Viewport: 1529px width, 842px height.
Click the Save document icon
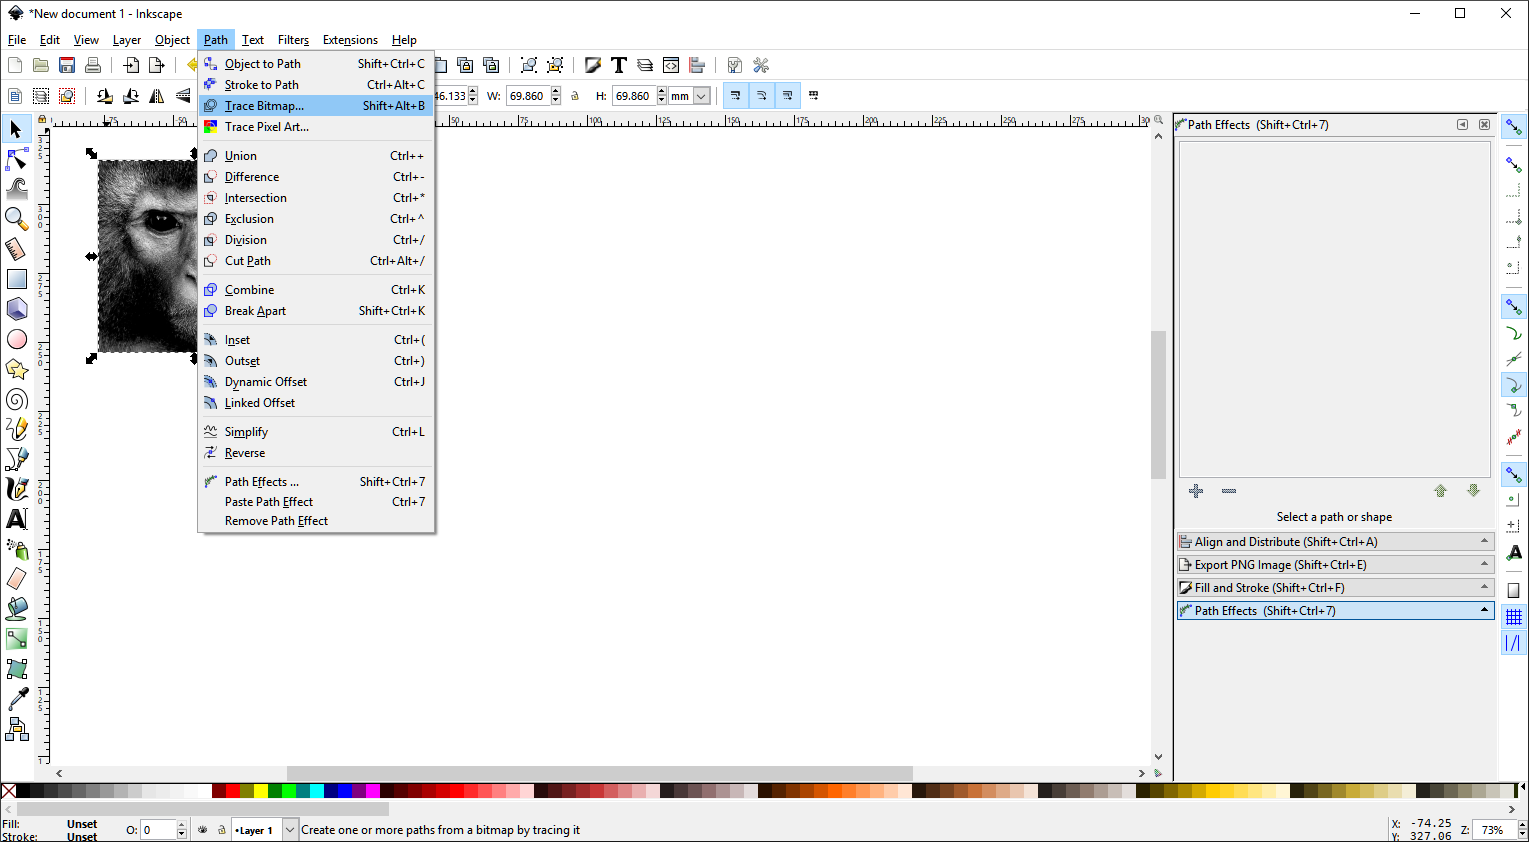(67, 65)
